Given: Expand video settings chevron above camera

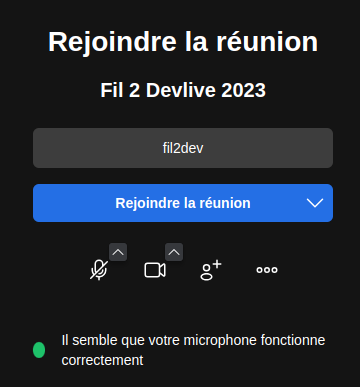Looking at the screenshot, I should tap(174, 252).
